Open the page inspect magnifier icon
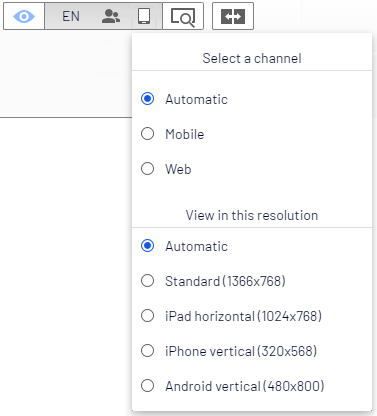This screenshot has height=416, width=377. [183, 16]
